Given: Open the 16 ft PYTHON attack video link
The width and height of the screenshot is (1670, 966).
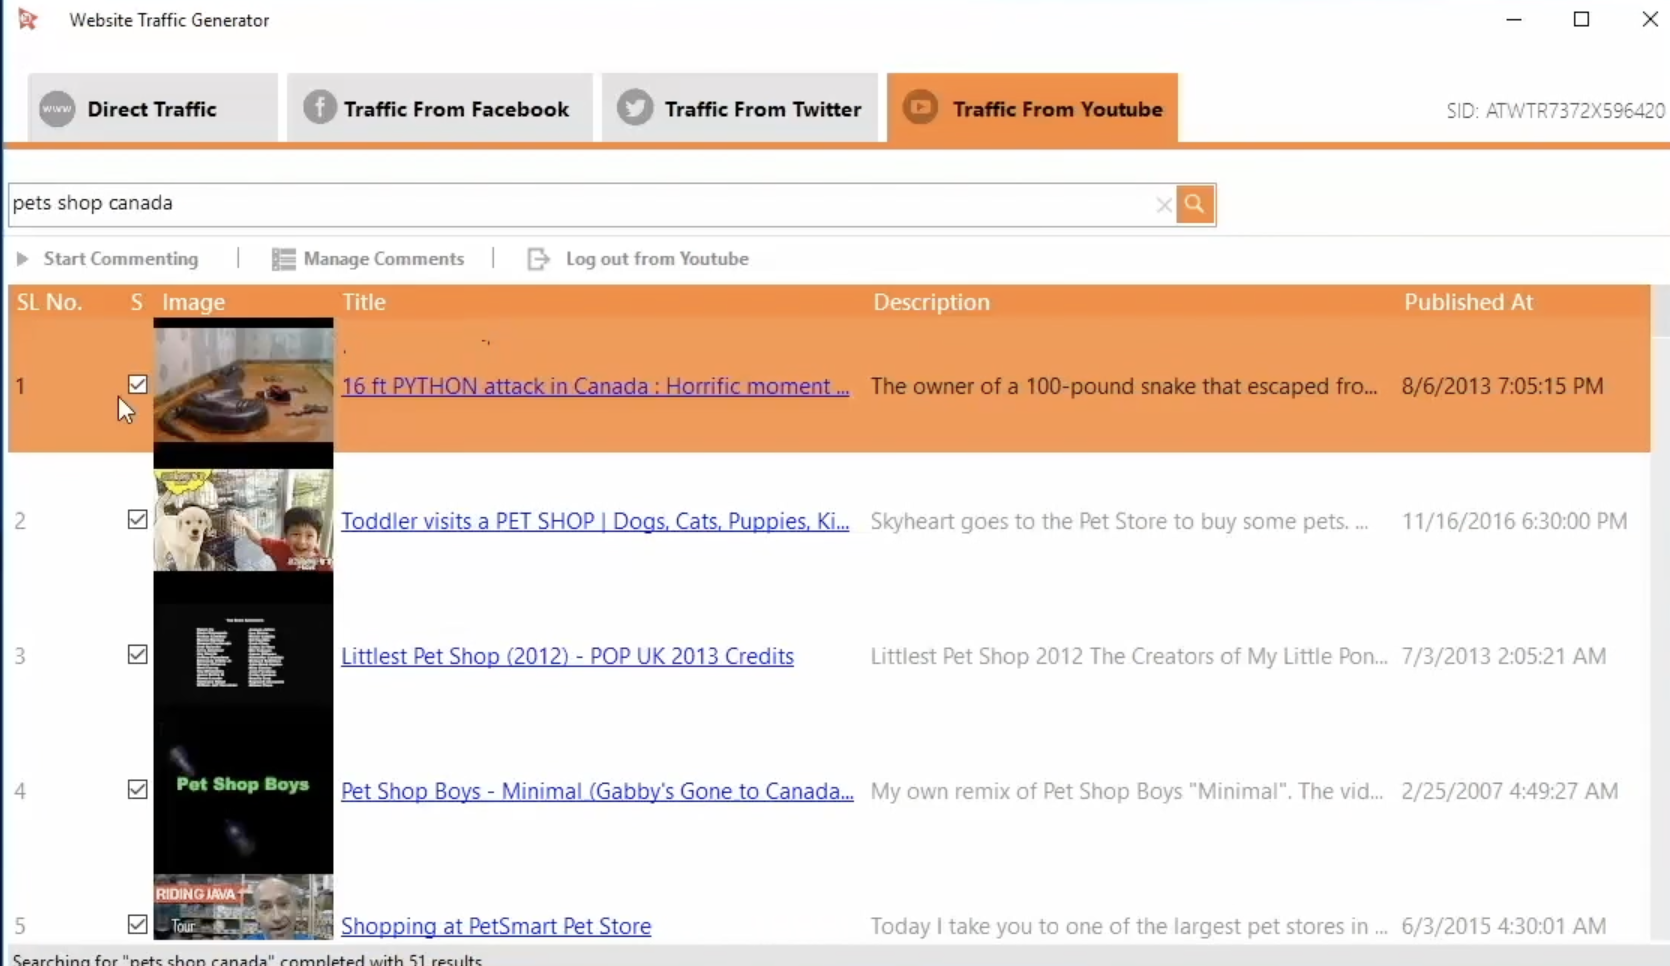Looking at the screenshot, I should (595, 386).
